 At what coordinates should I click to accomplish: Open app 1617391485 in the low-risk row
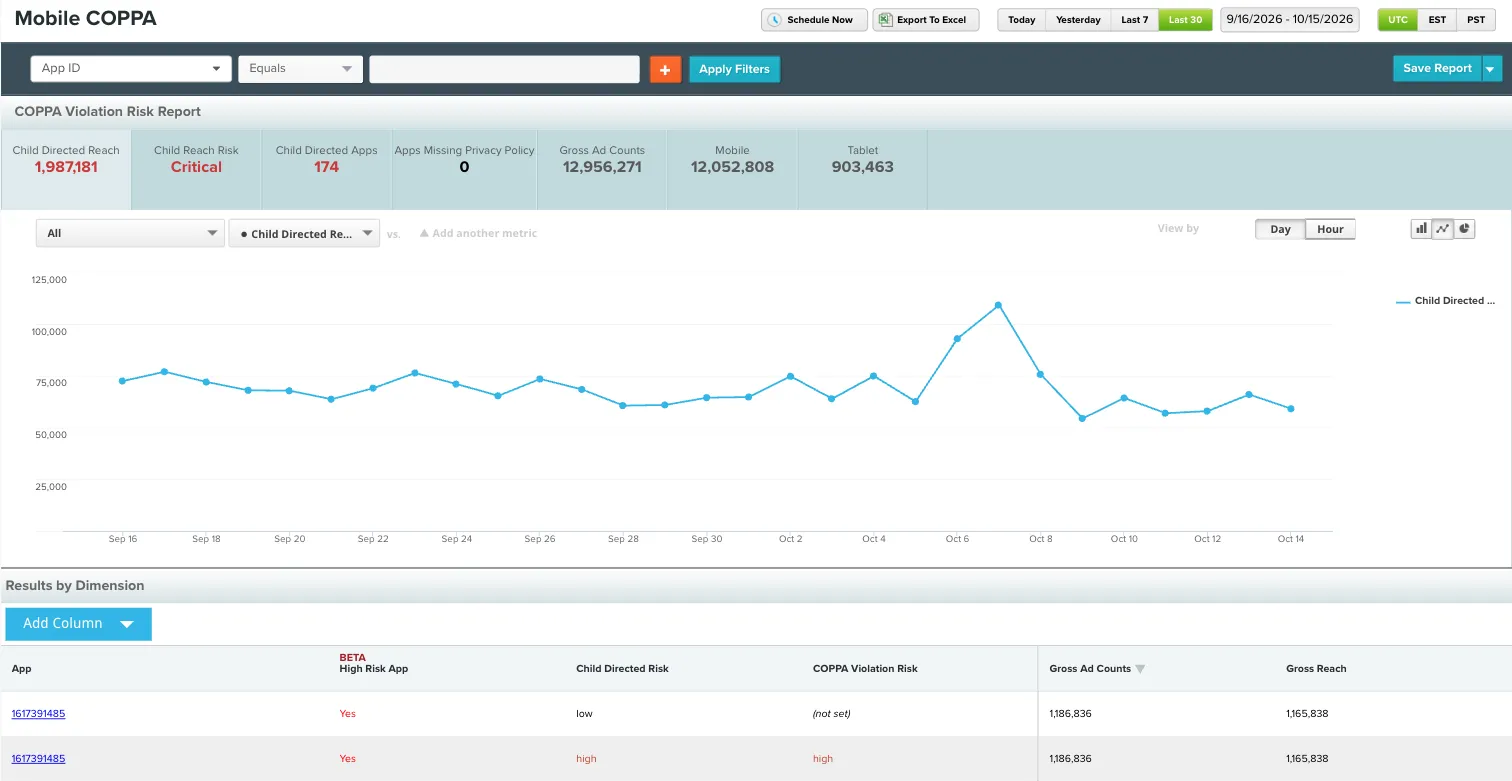(x=38, y=714)
